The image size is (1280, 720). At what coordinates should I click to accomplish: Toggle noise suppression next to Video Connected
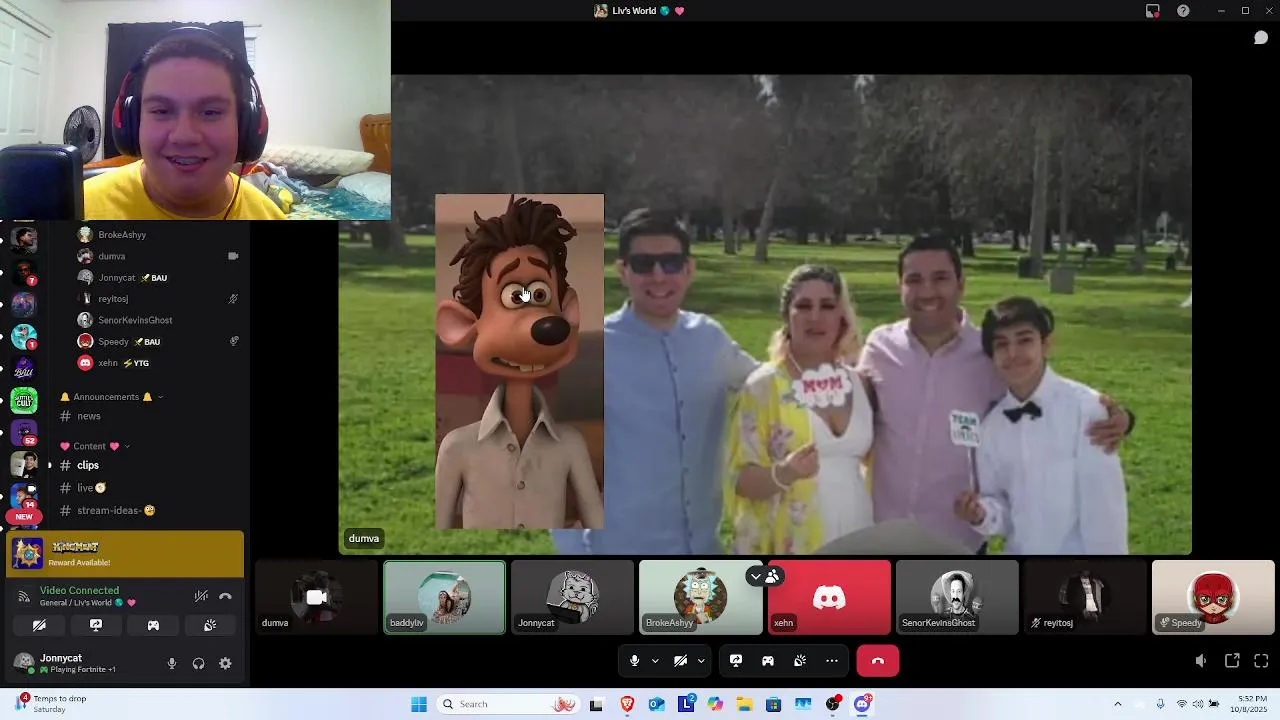pyautogui.click(x=201, y=596)
